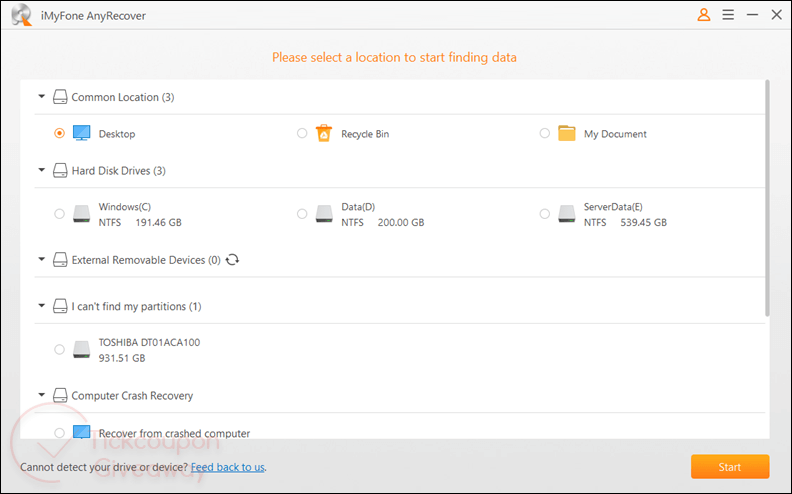Click the My Document label
Screen dimensions: 792x494
[615, 134]
